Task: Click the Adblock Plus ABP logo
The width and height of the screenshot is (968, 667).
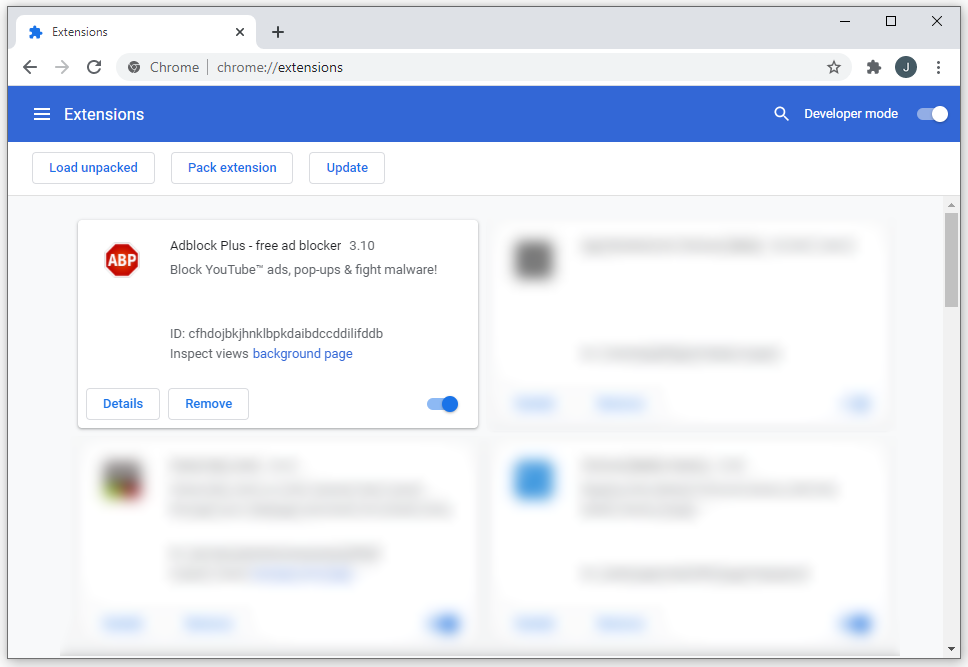Action: coord(122,260)
